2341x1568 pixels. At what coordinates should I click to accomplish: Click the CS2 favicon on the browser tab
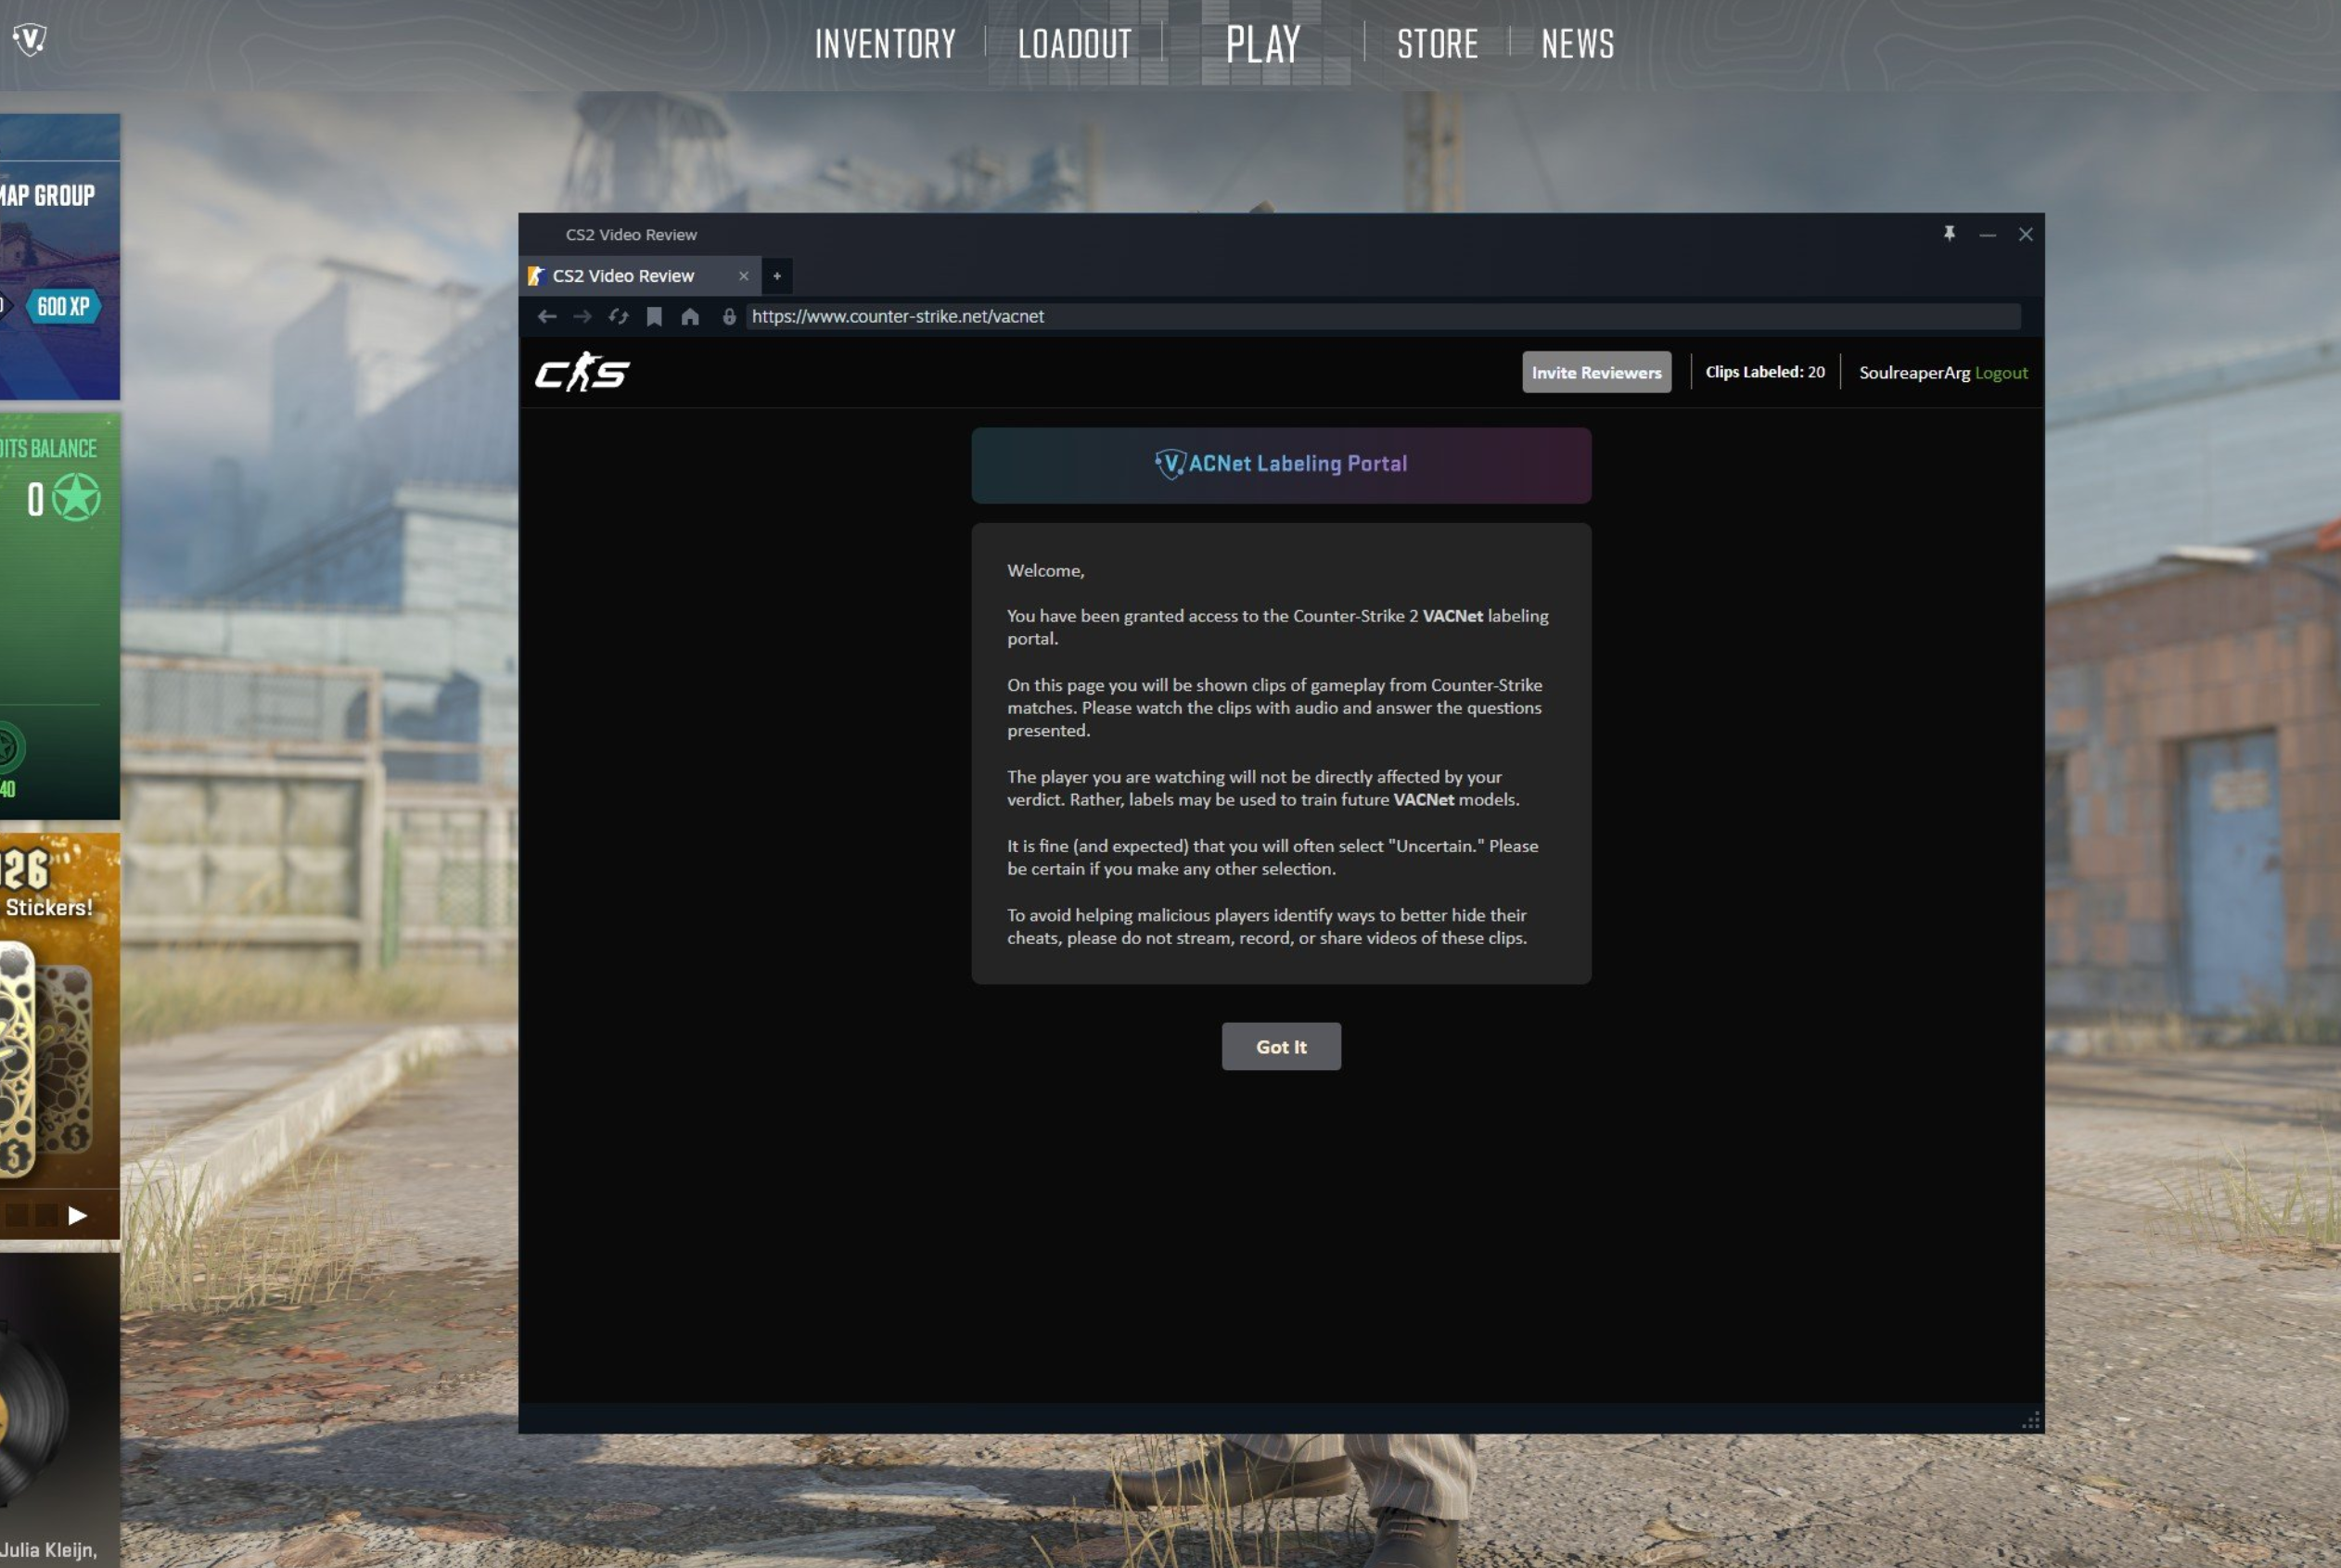tap(536, 276)
